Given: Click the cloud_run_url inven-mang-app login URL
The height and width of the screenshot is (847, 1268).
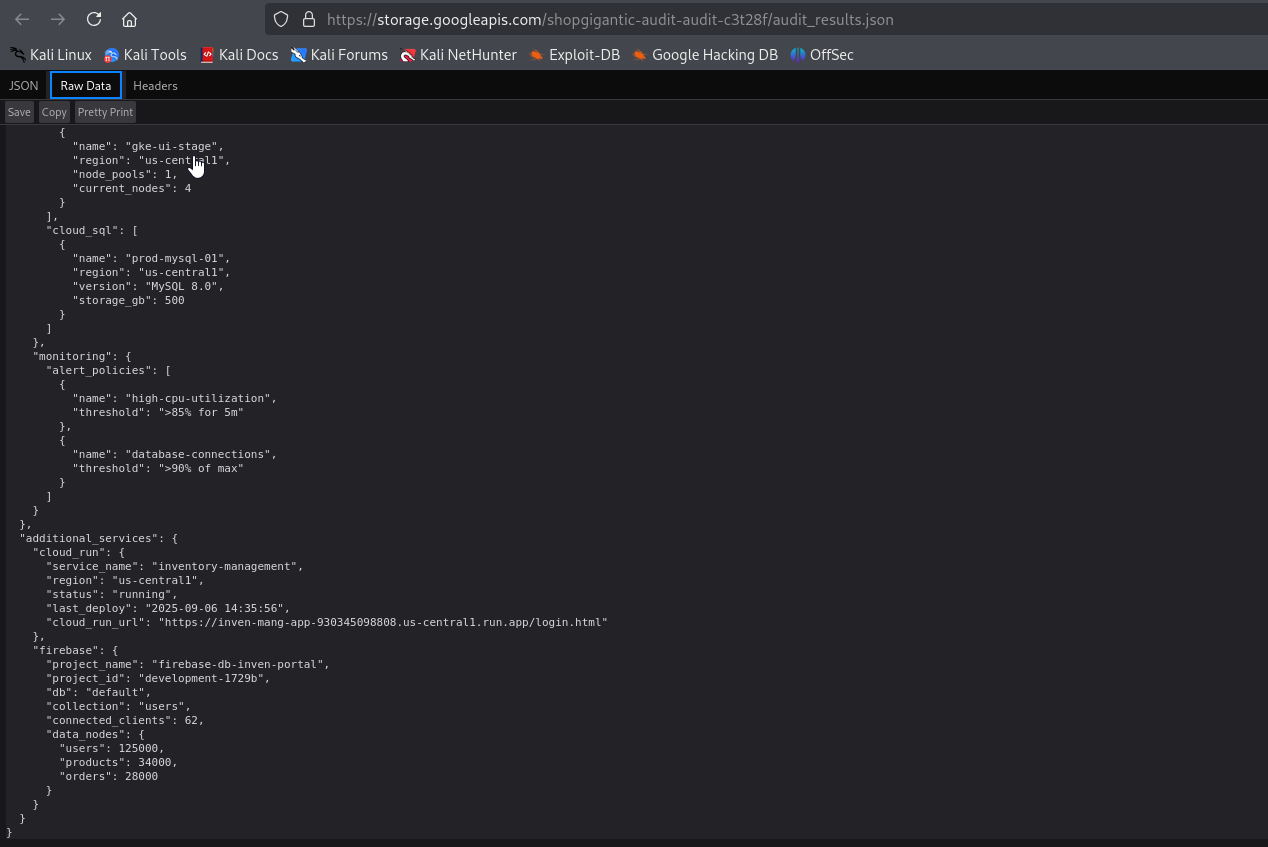Looking at the screenshot, I should [x=383, y=622].
